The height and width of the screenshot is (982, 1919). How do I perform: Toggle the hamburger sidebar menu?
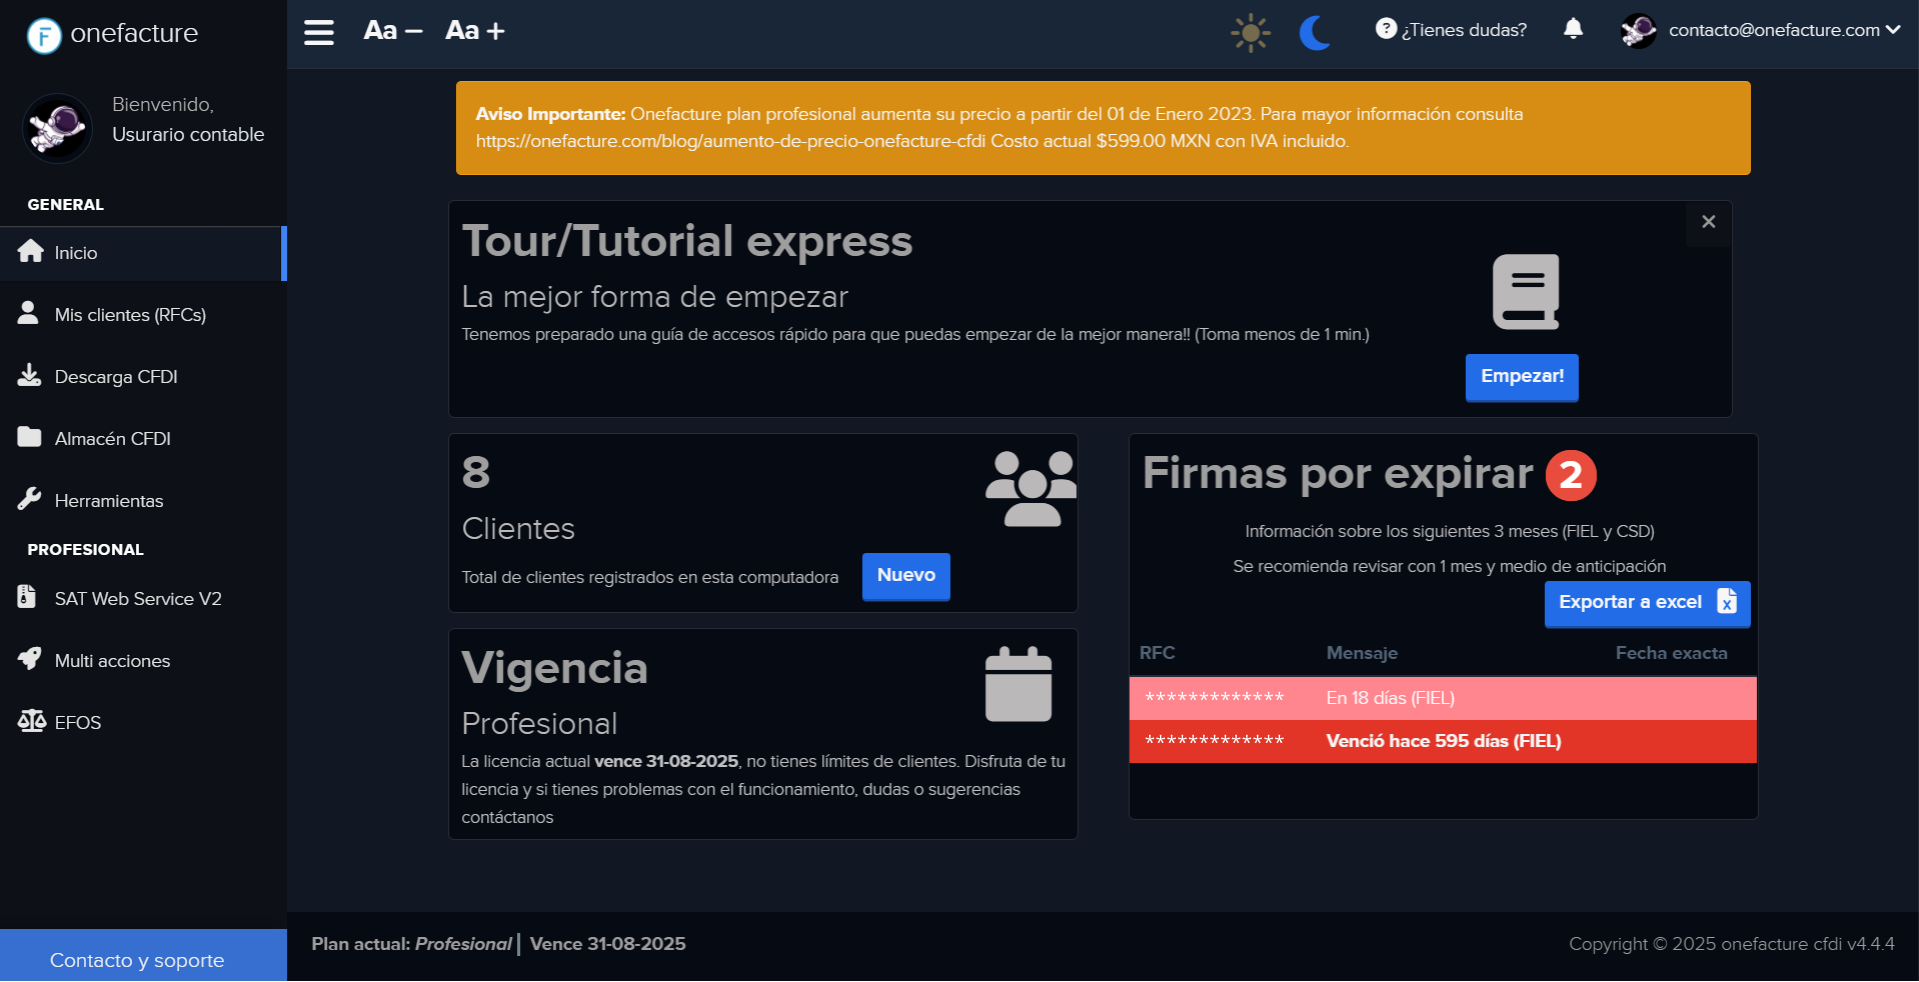(319, 32)
